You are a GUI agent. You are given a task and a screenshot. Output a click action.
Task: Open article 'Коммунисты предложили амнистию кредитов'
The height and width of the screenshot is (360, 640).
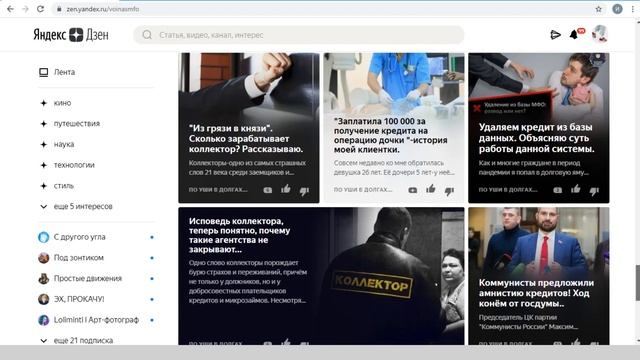(x=539, y=276)
